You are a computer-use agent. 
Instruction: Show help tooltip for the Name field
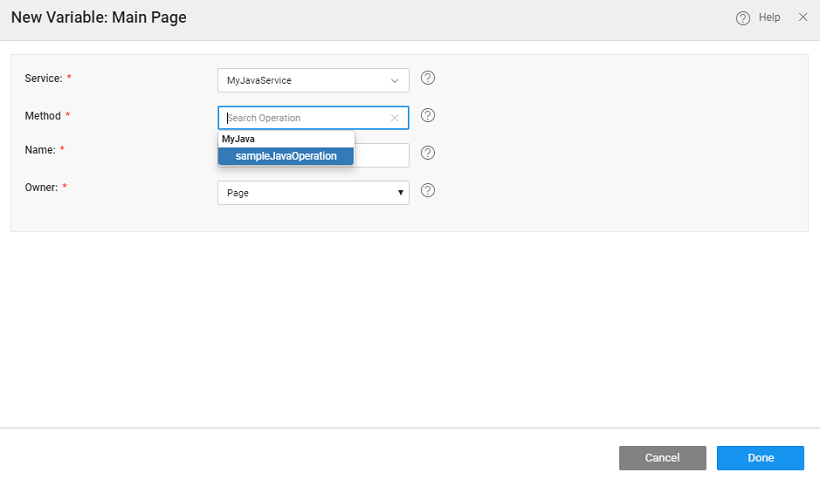[428, 153]
